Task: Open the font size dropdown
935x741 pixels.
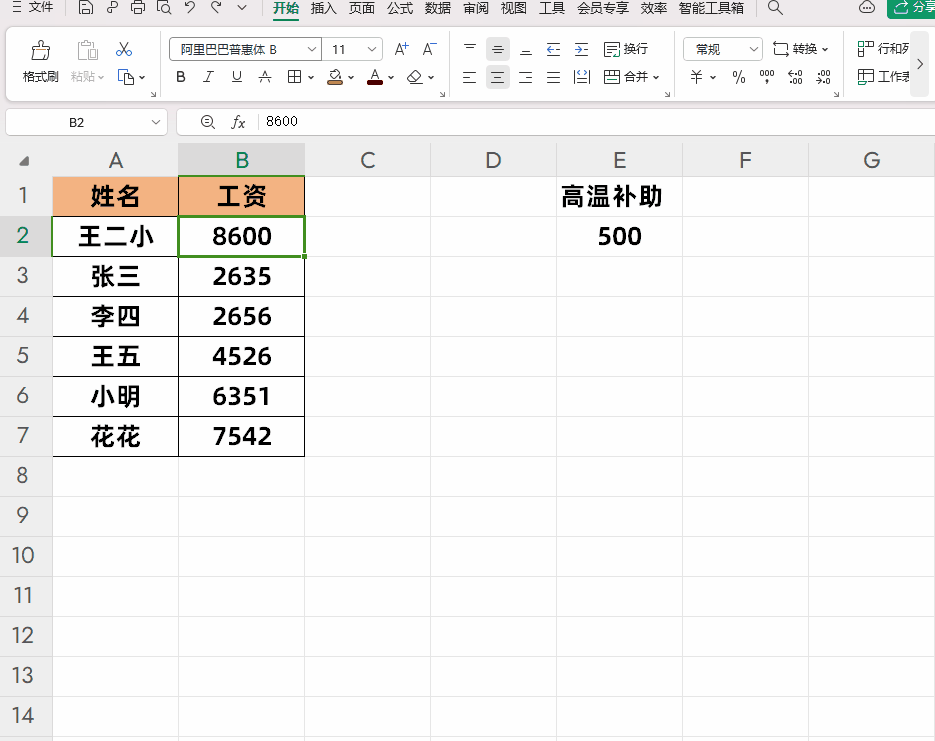Action: (x=371, y=49)
